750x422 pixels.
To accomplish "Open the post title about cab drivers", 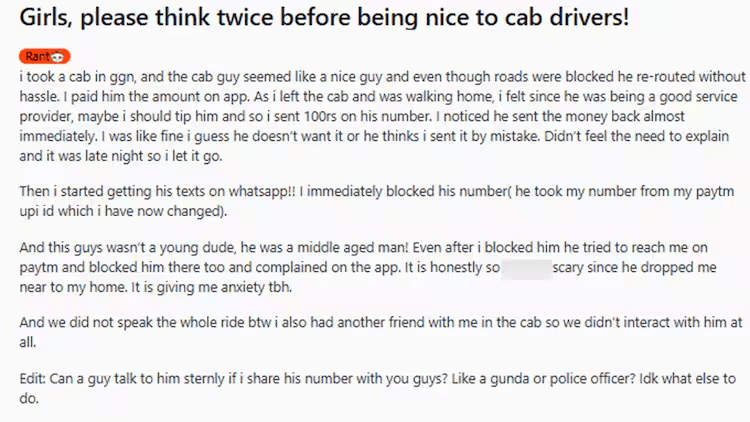I will click(x=339, y=20).
